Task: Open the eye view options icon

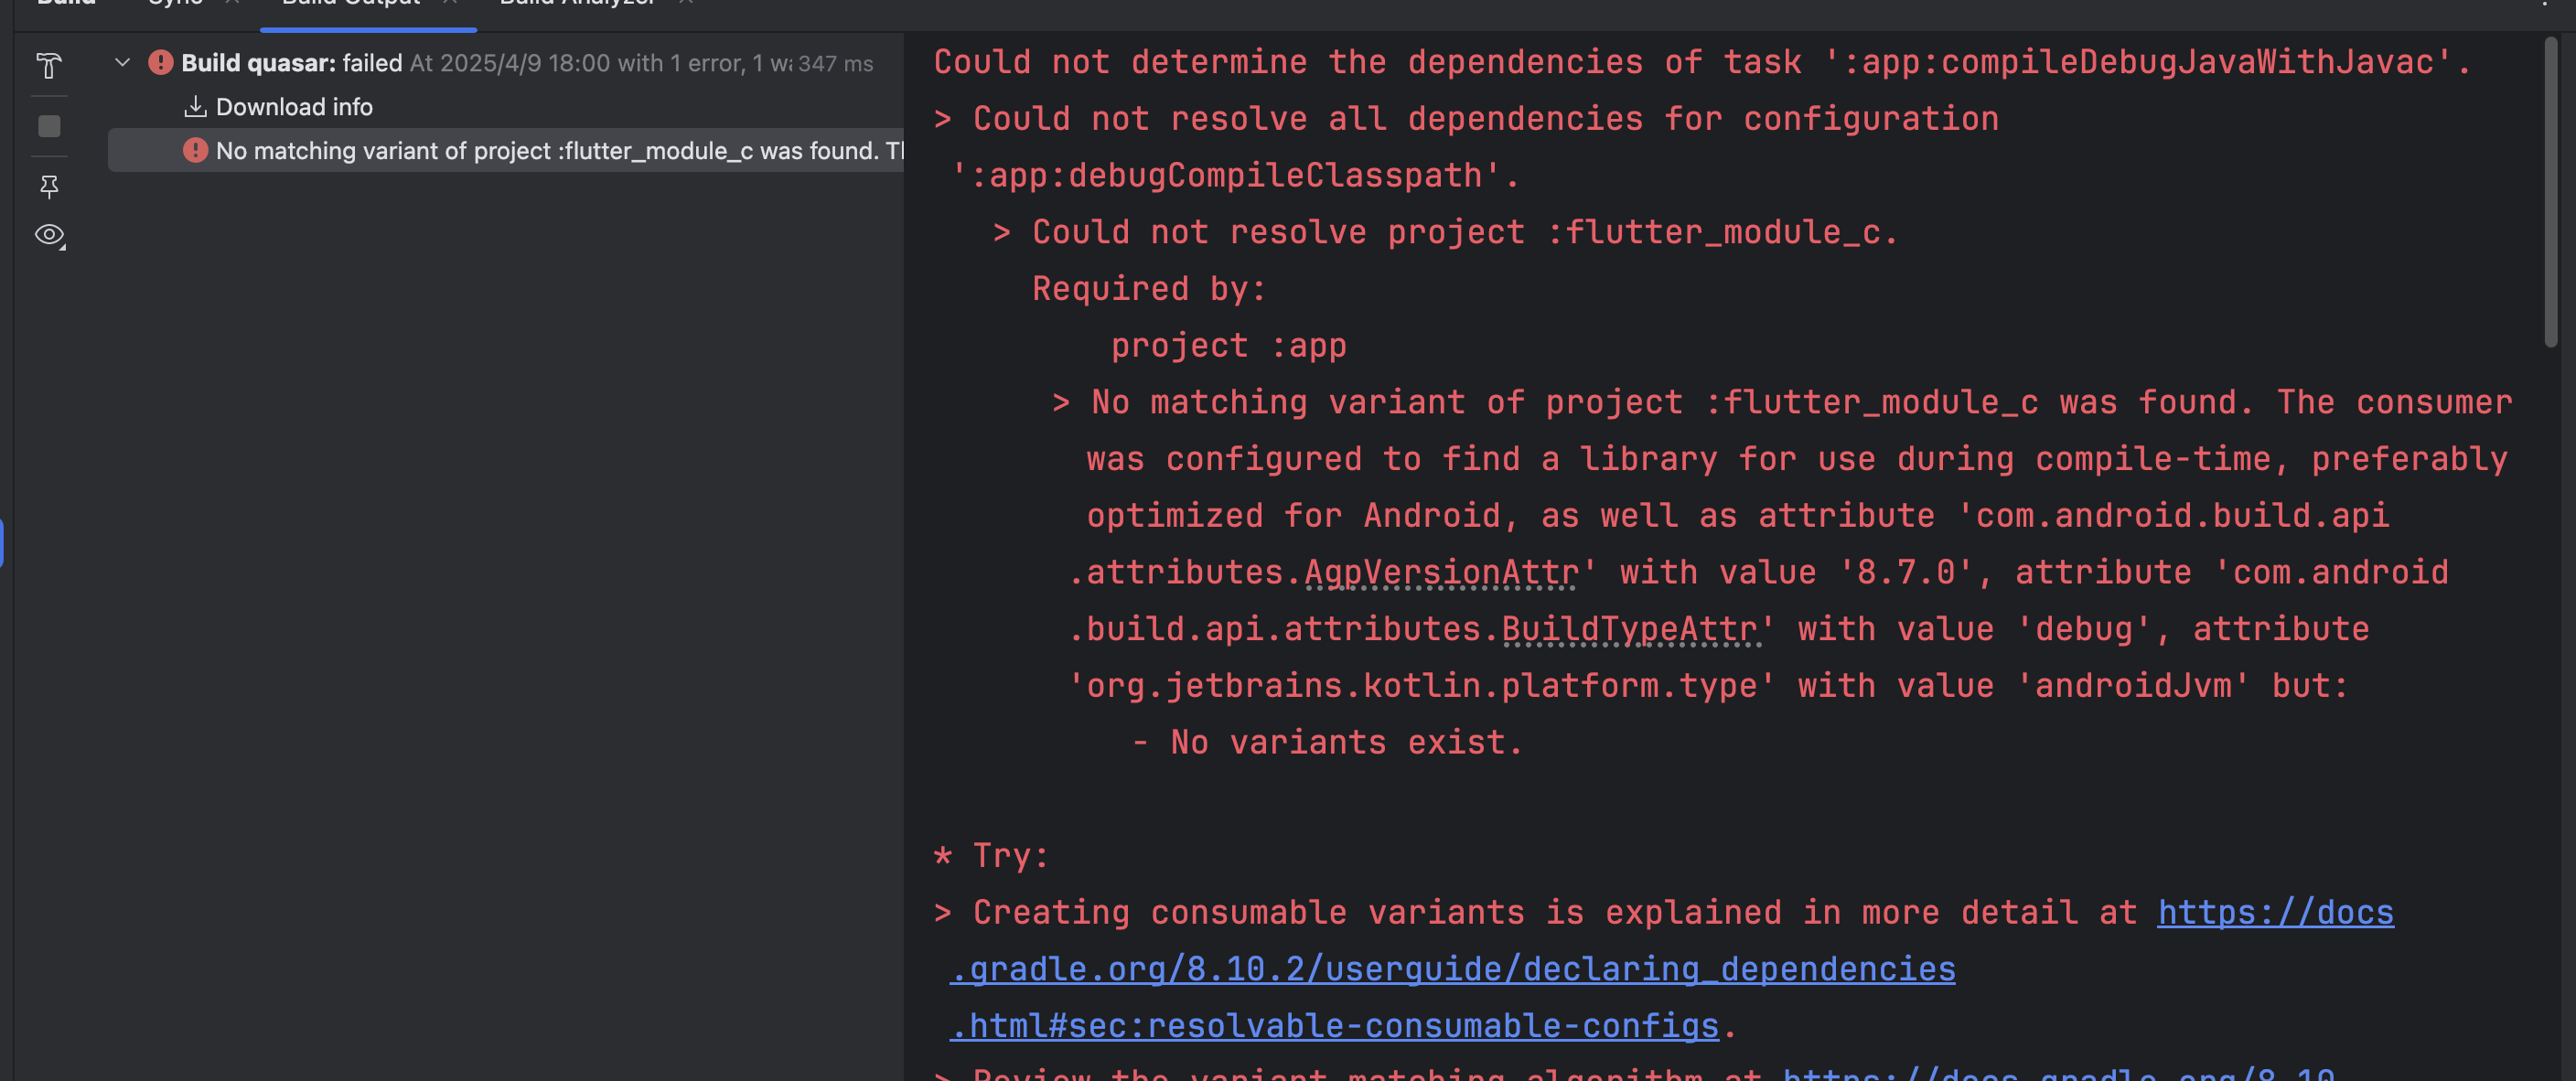Action: click(x=48, y=235)
